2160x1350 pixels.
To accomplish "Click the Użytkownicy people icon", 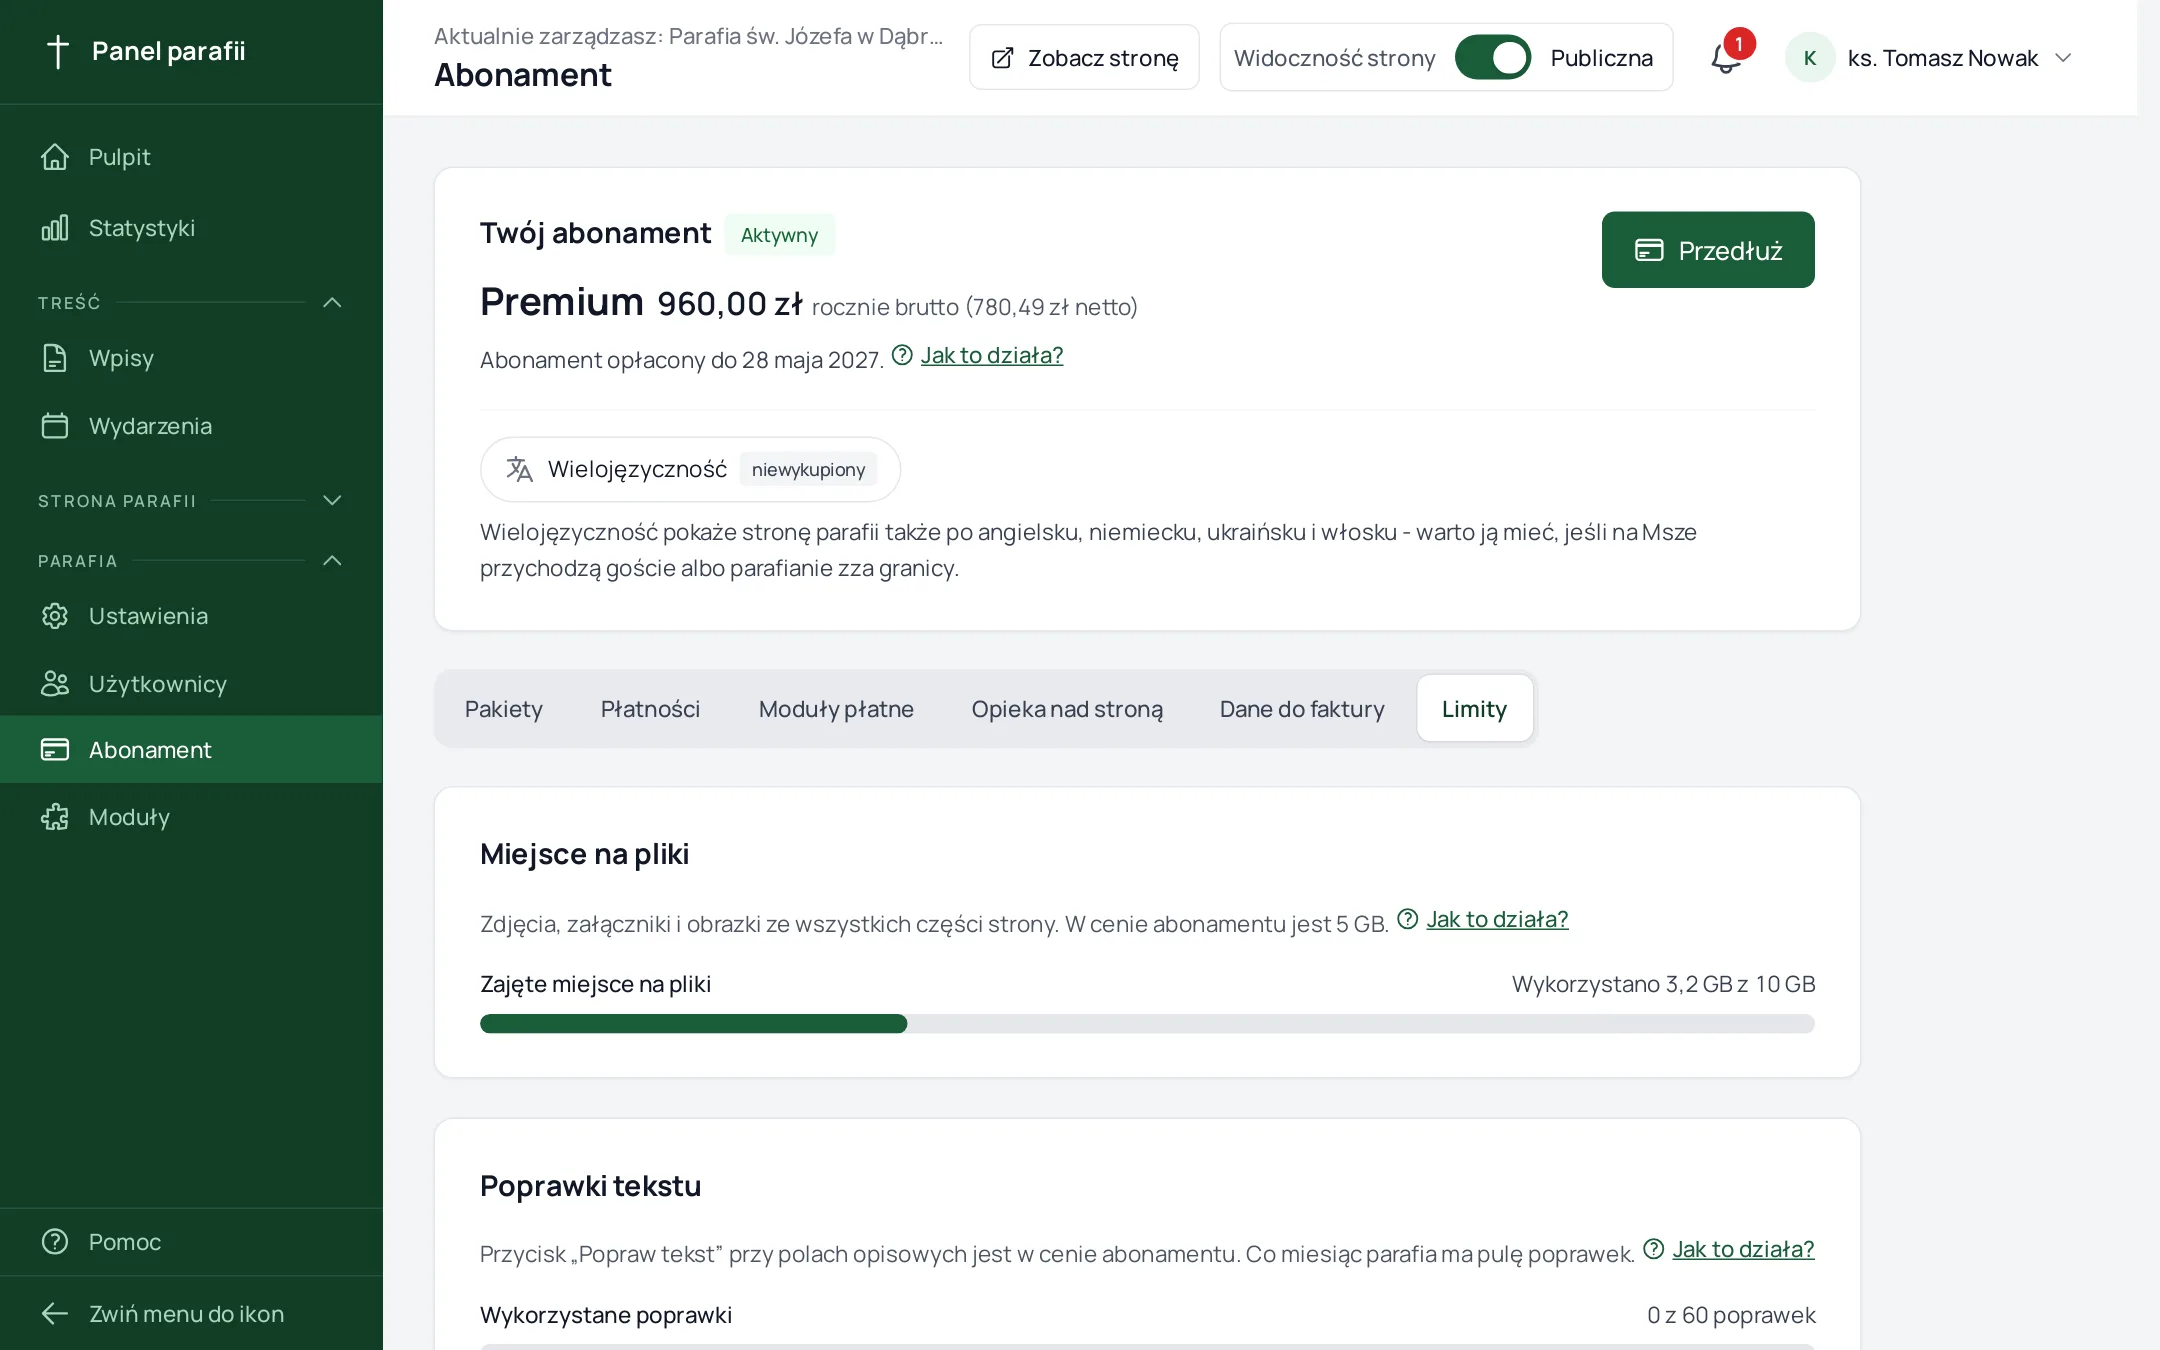I will 55,684.
